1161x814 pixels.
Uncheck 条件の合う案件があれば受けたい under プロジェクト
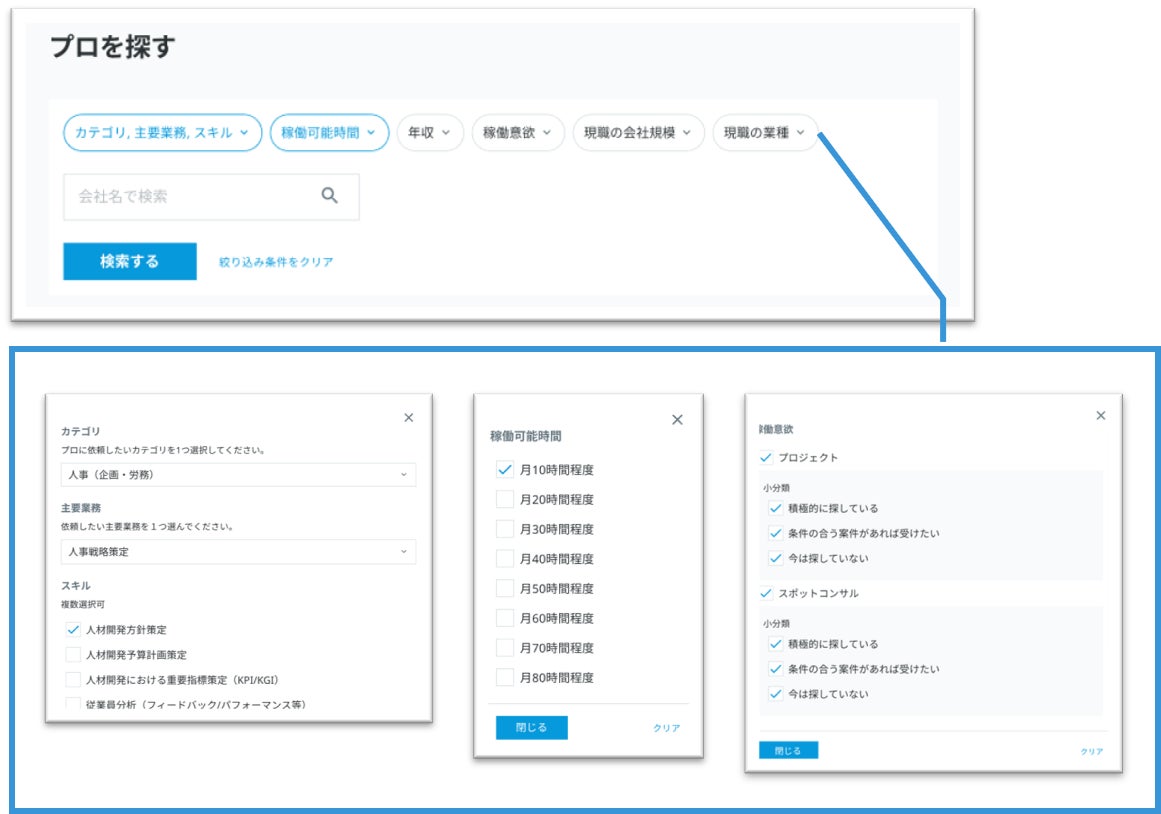(775, 533)
